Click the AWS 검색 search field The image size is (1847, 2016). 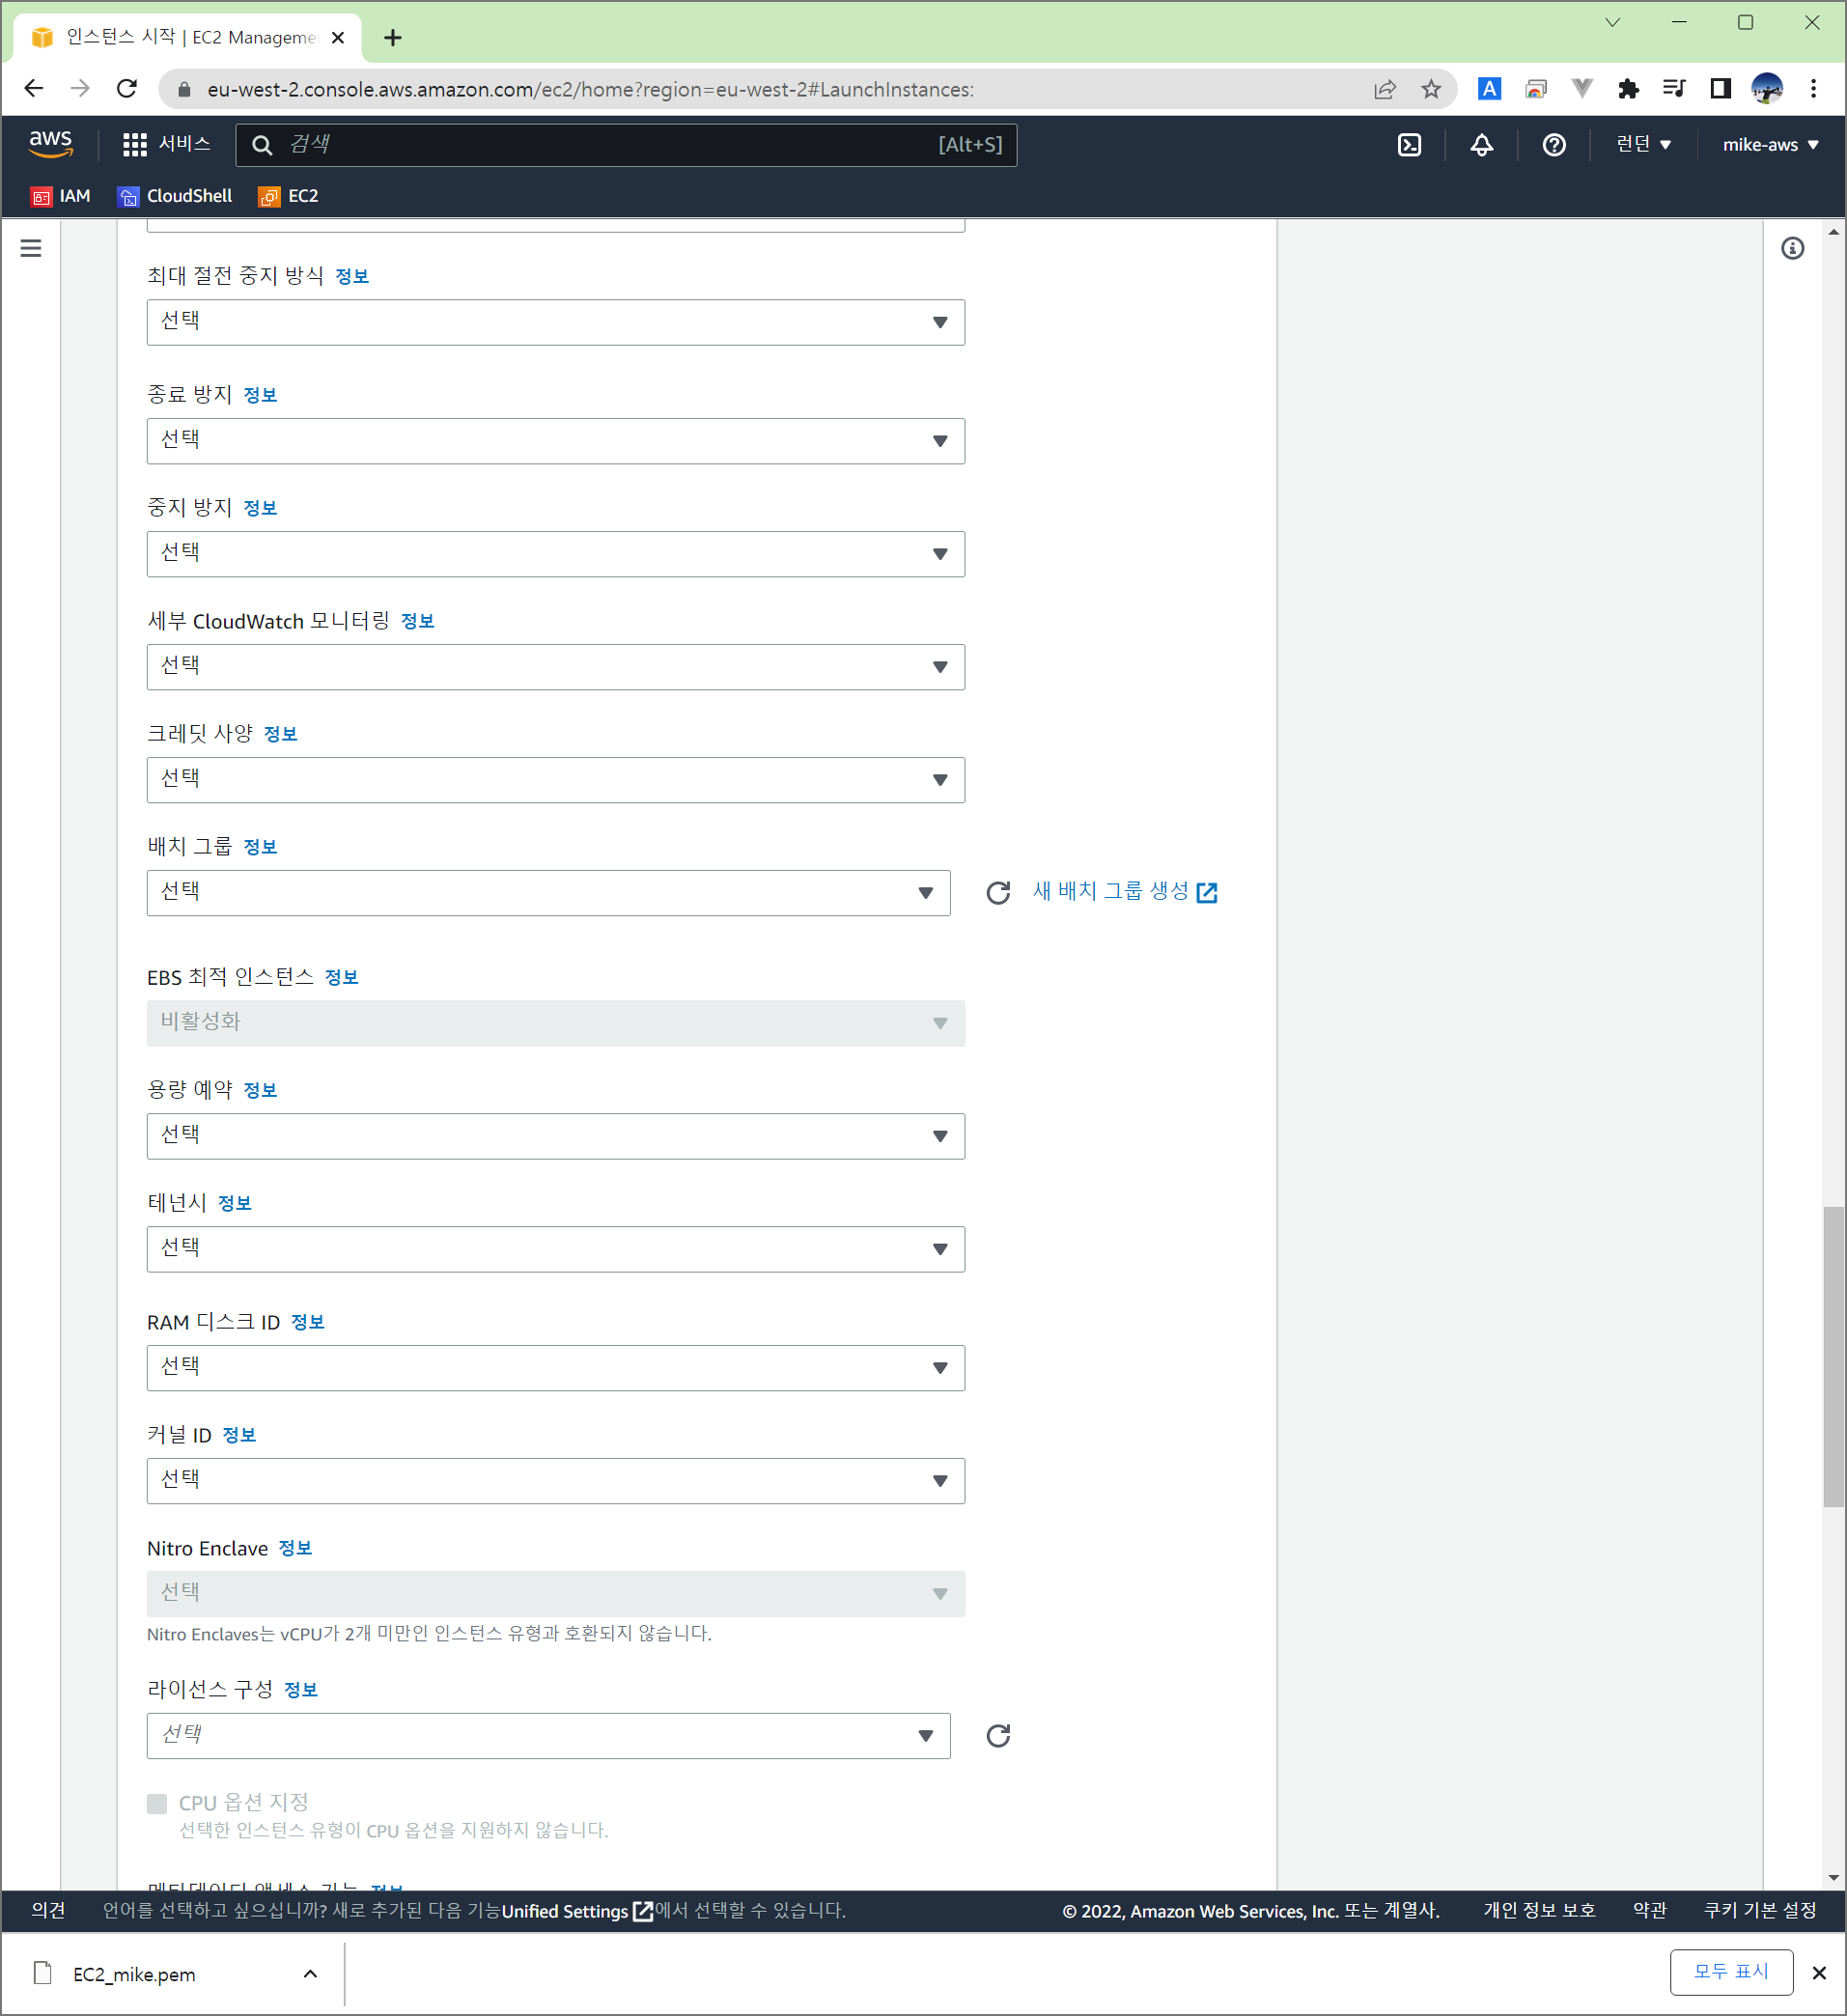[626, 145]
